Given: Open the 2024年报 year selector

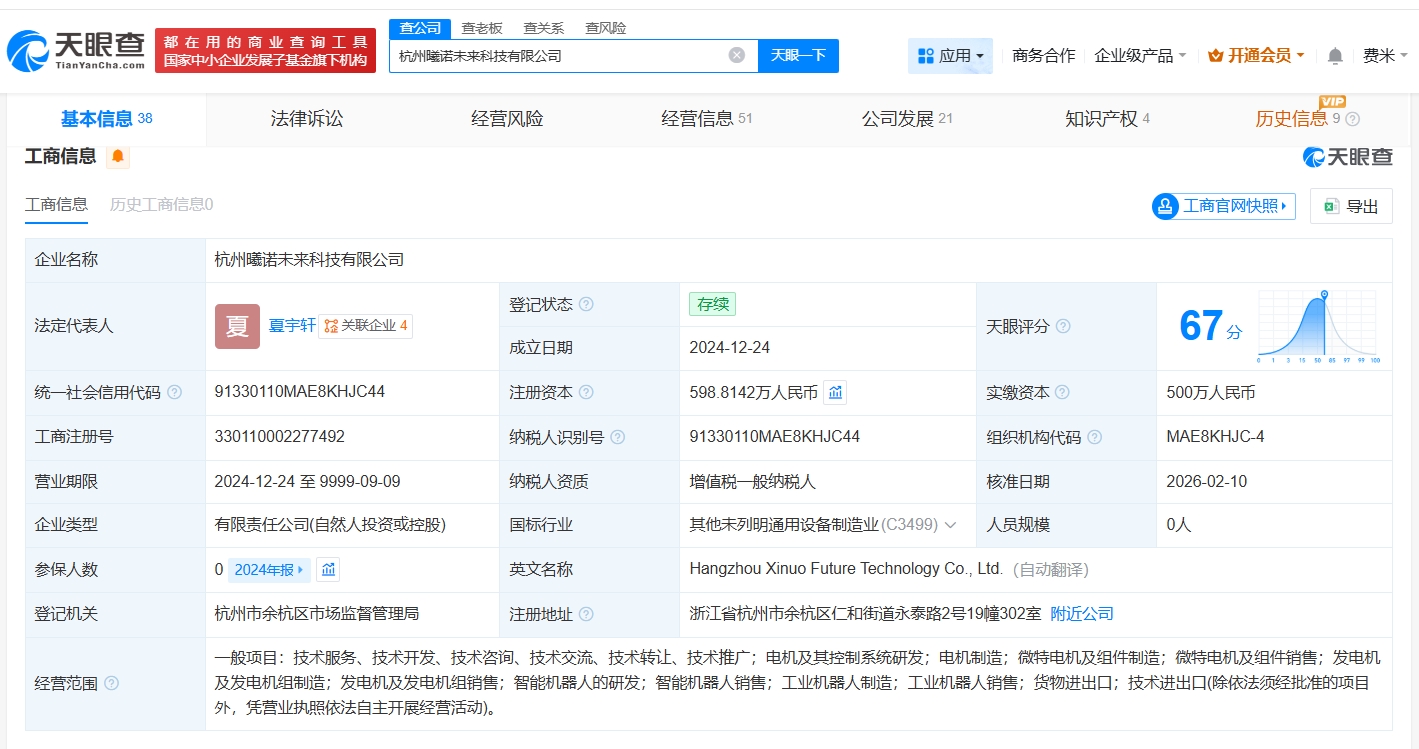Looking at the screenshot, I should click(x=269, y=570).
